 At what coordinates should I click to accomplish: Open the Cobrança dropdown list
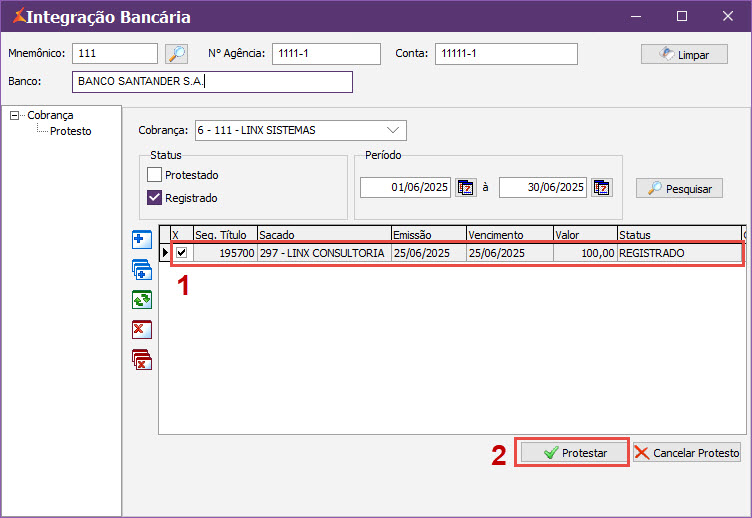point(393,130)
